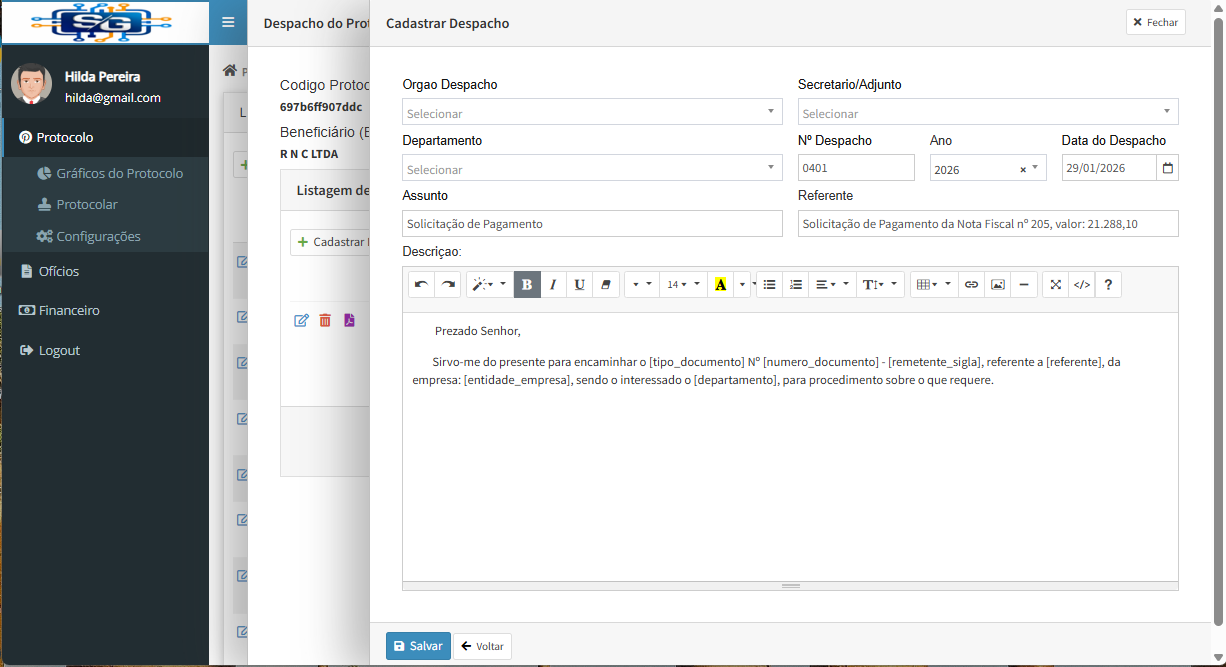Image resolution: width=1226 pixels, height=667 pixels.
Task: Toggle italic formatting
Action: 553,284
